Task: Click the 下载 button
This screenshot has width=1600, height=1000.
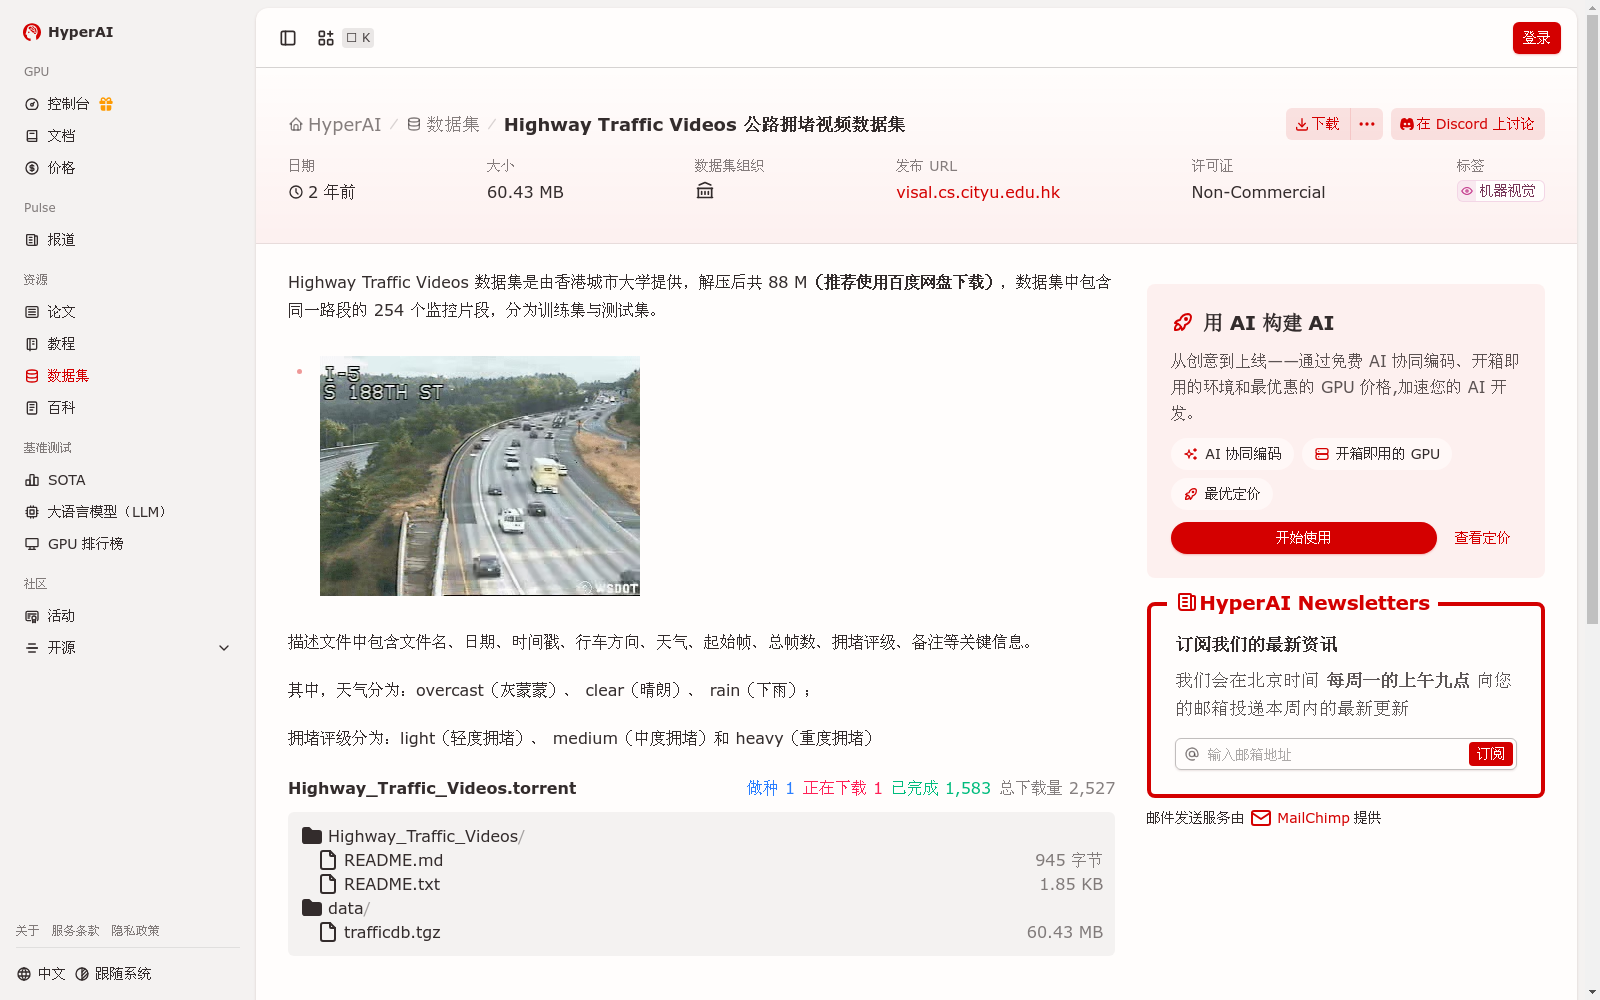Action: [1317, 124]
